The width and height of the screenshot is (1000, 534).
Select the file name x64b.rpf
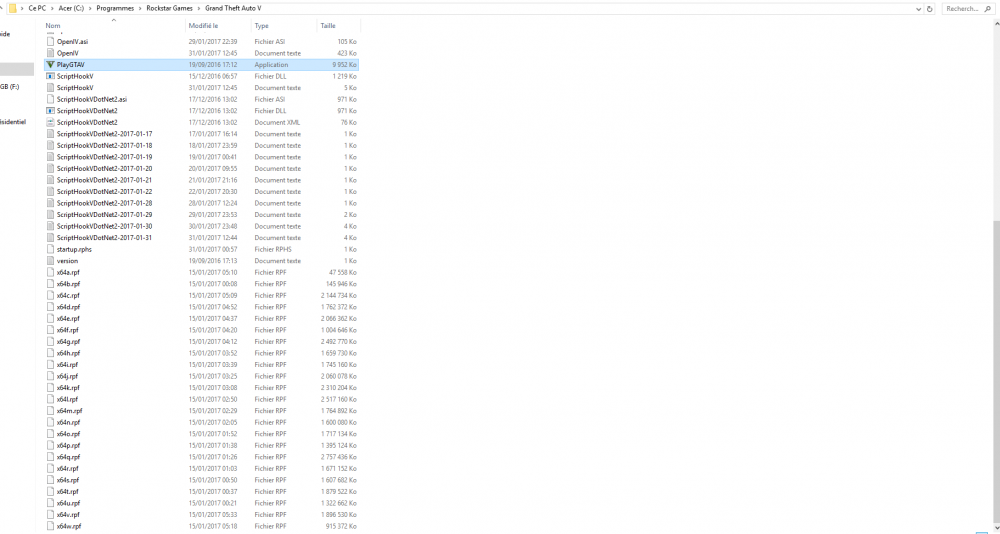pyautogui.click(x=68, y=284)
